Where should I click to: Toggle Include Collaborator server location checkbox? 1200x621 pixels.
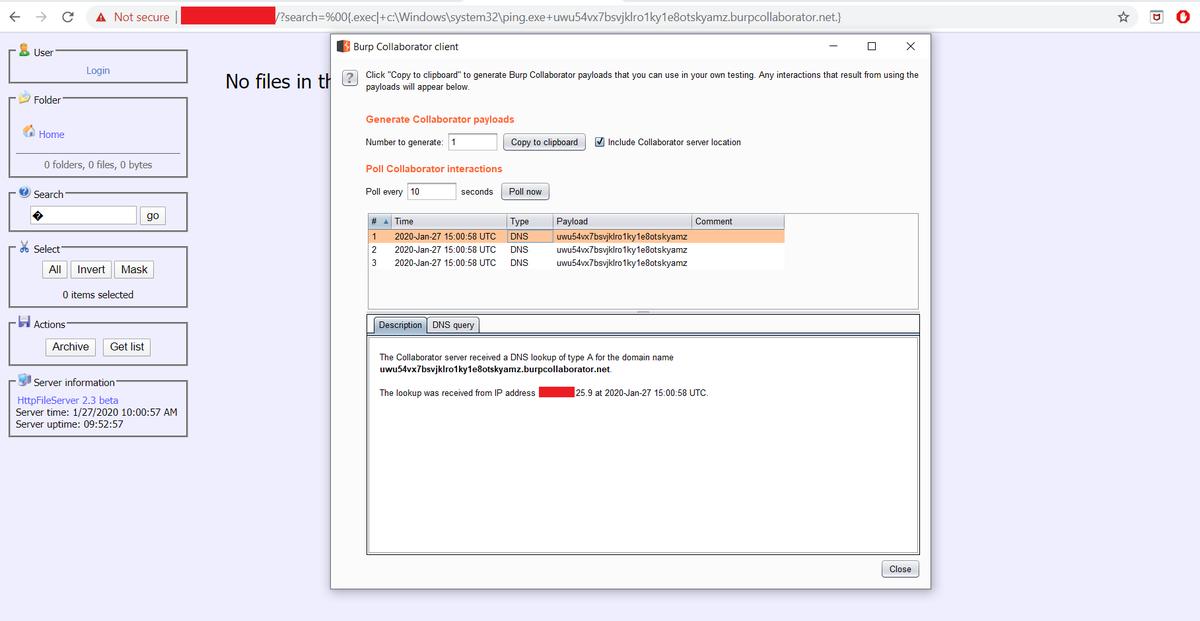599,142
